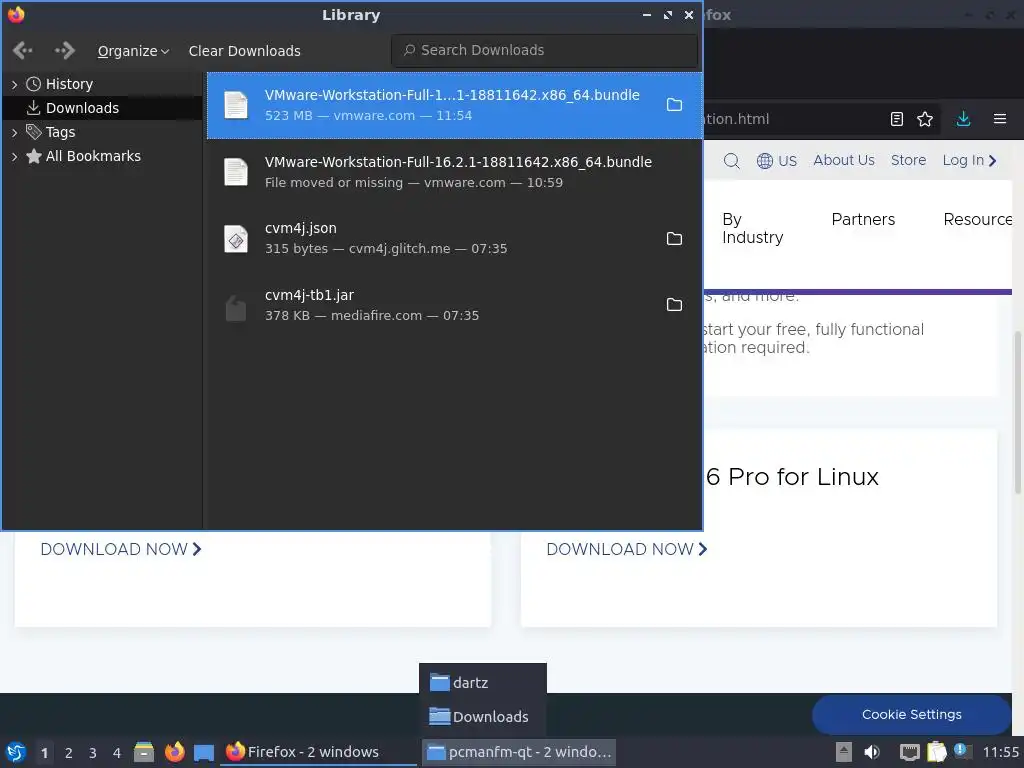
Task: Open update notifier tray icon
Action: [x=962, y=751]
